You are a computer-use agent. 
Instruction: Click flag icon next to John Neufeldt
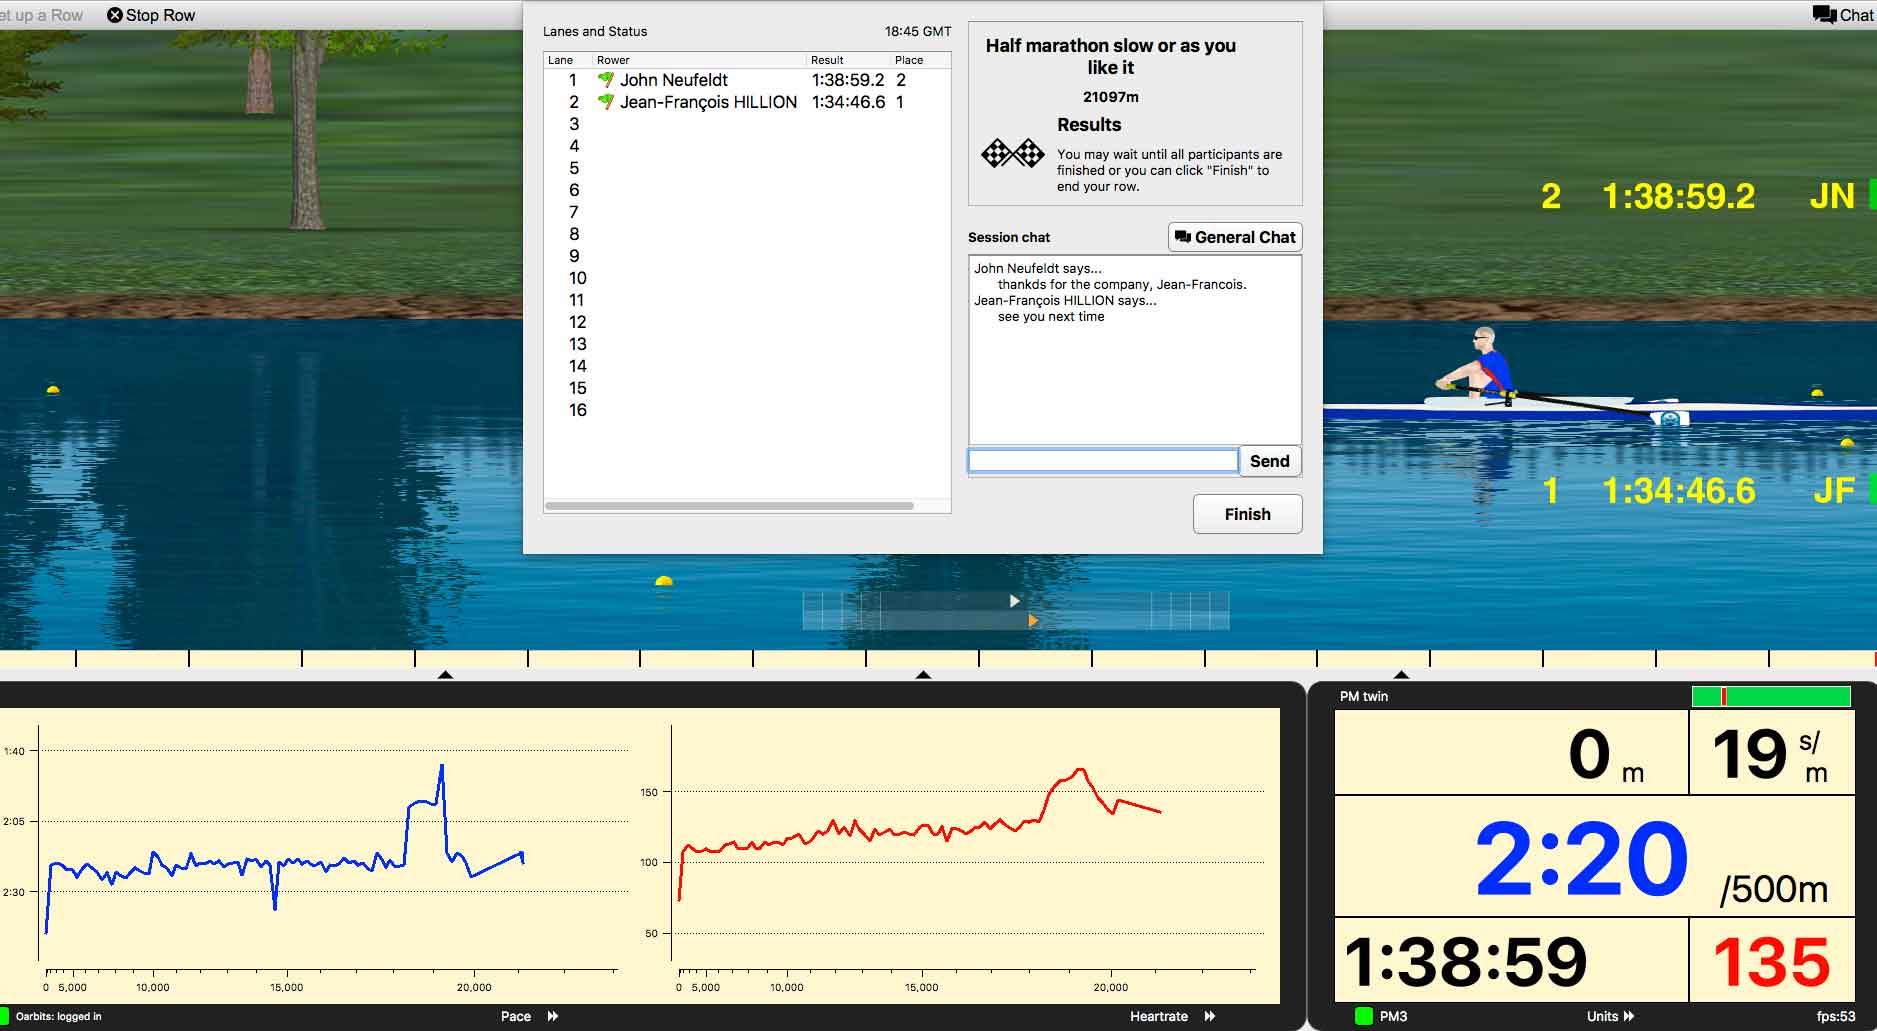pyautogui.click(x=605, y=79)
